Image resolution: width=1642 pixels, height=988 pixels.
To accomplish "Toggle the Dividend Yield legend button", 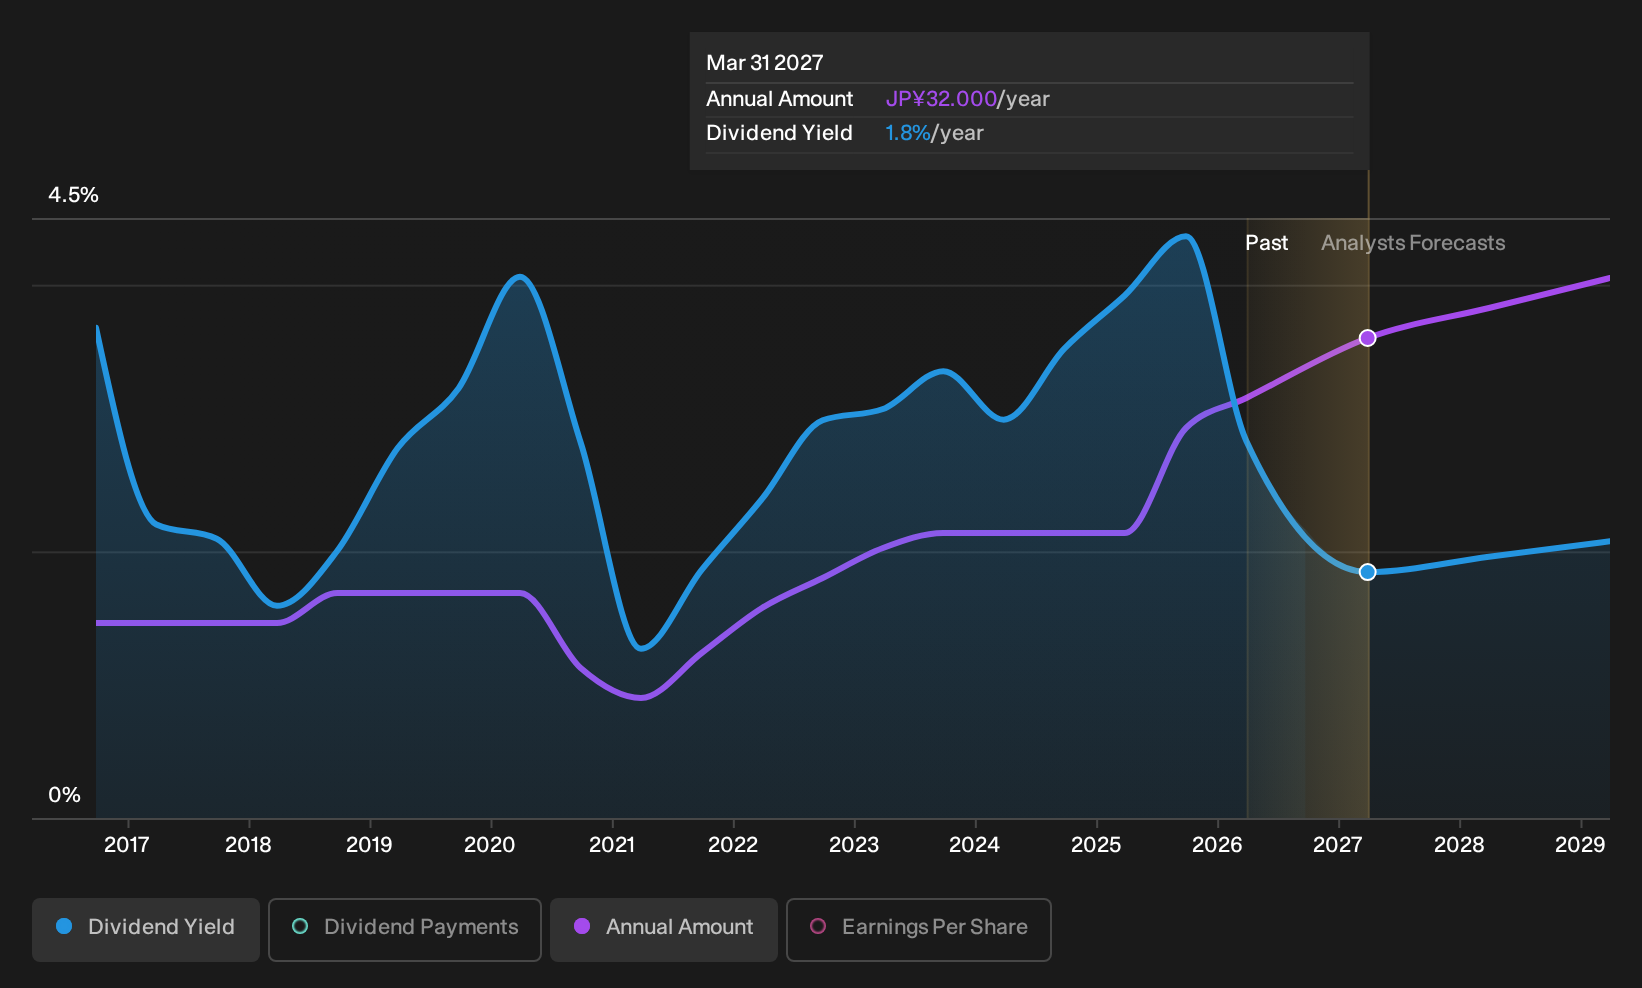I will click(x=146, y=929).
